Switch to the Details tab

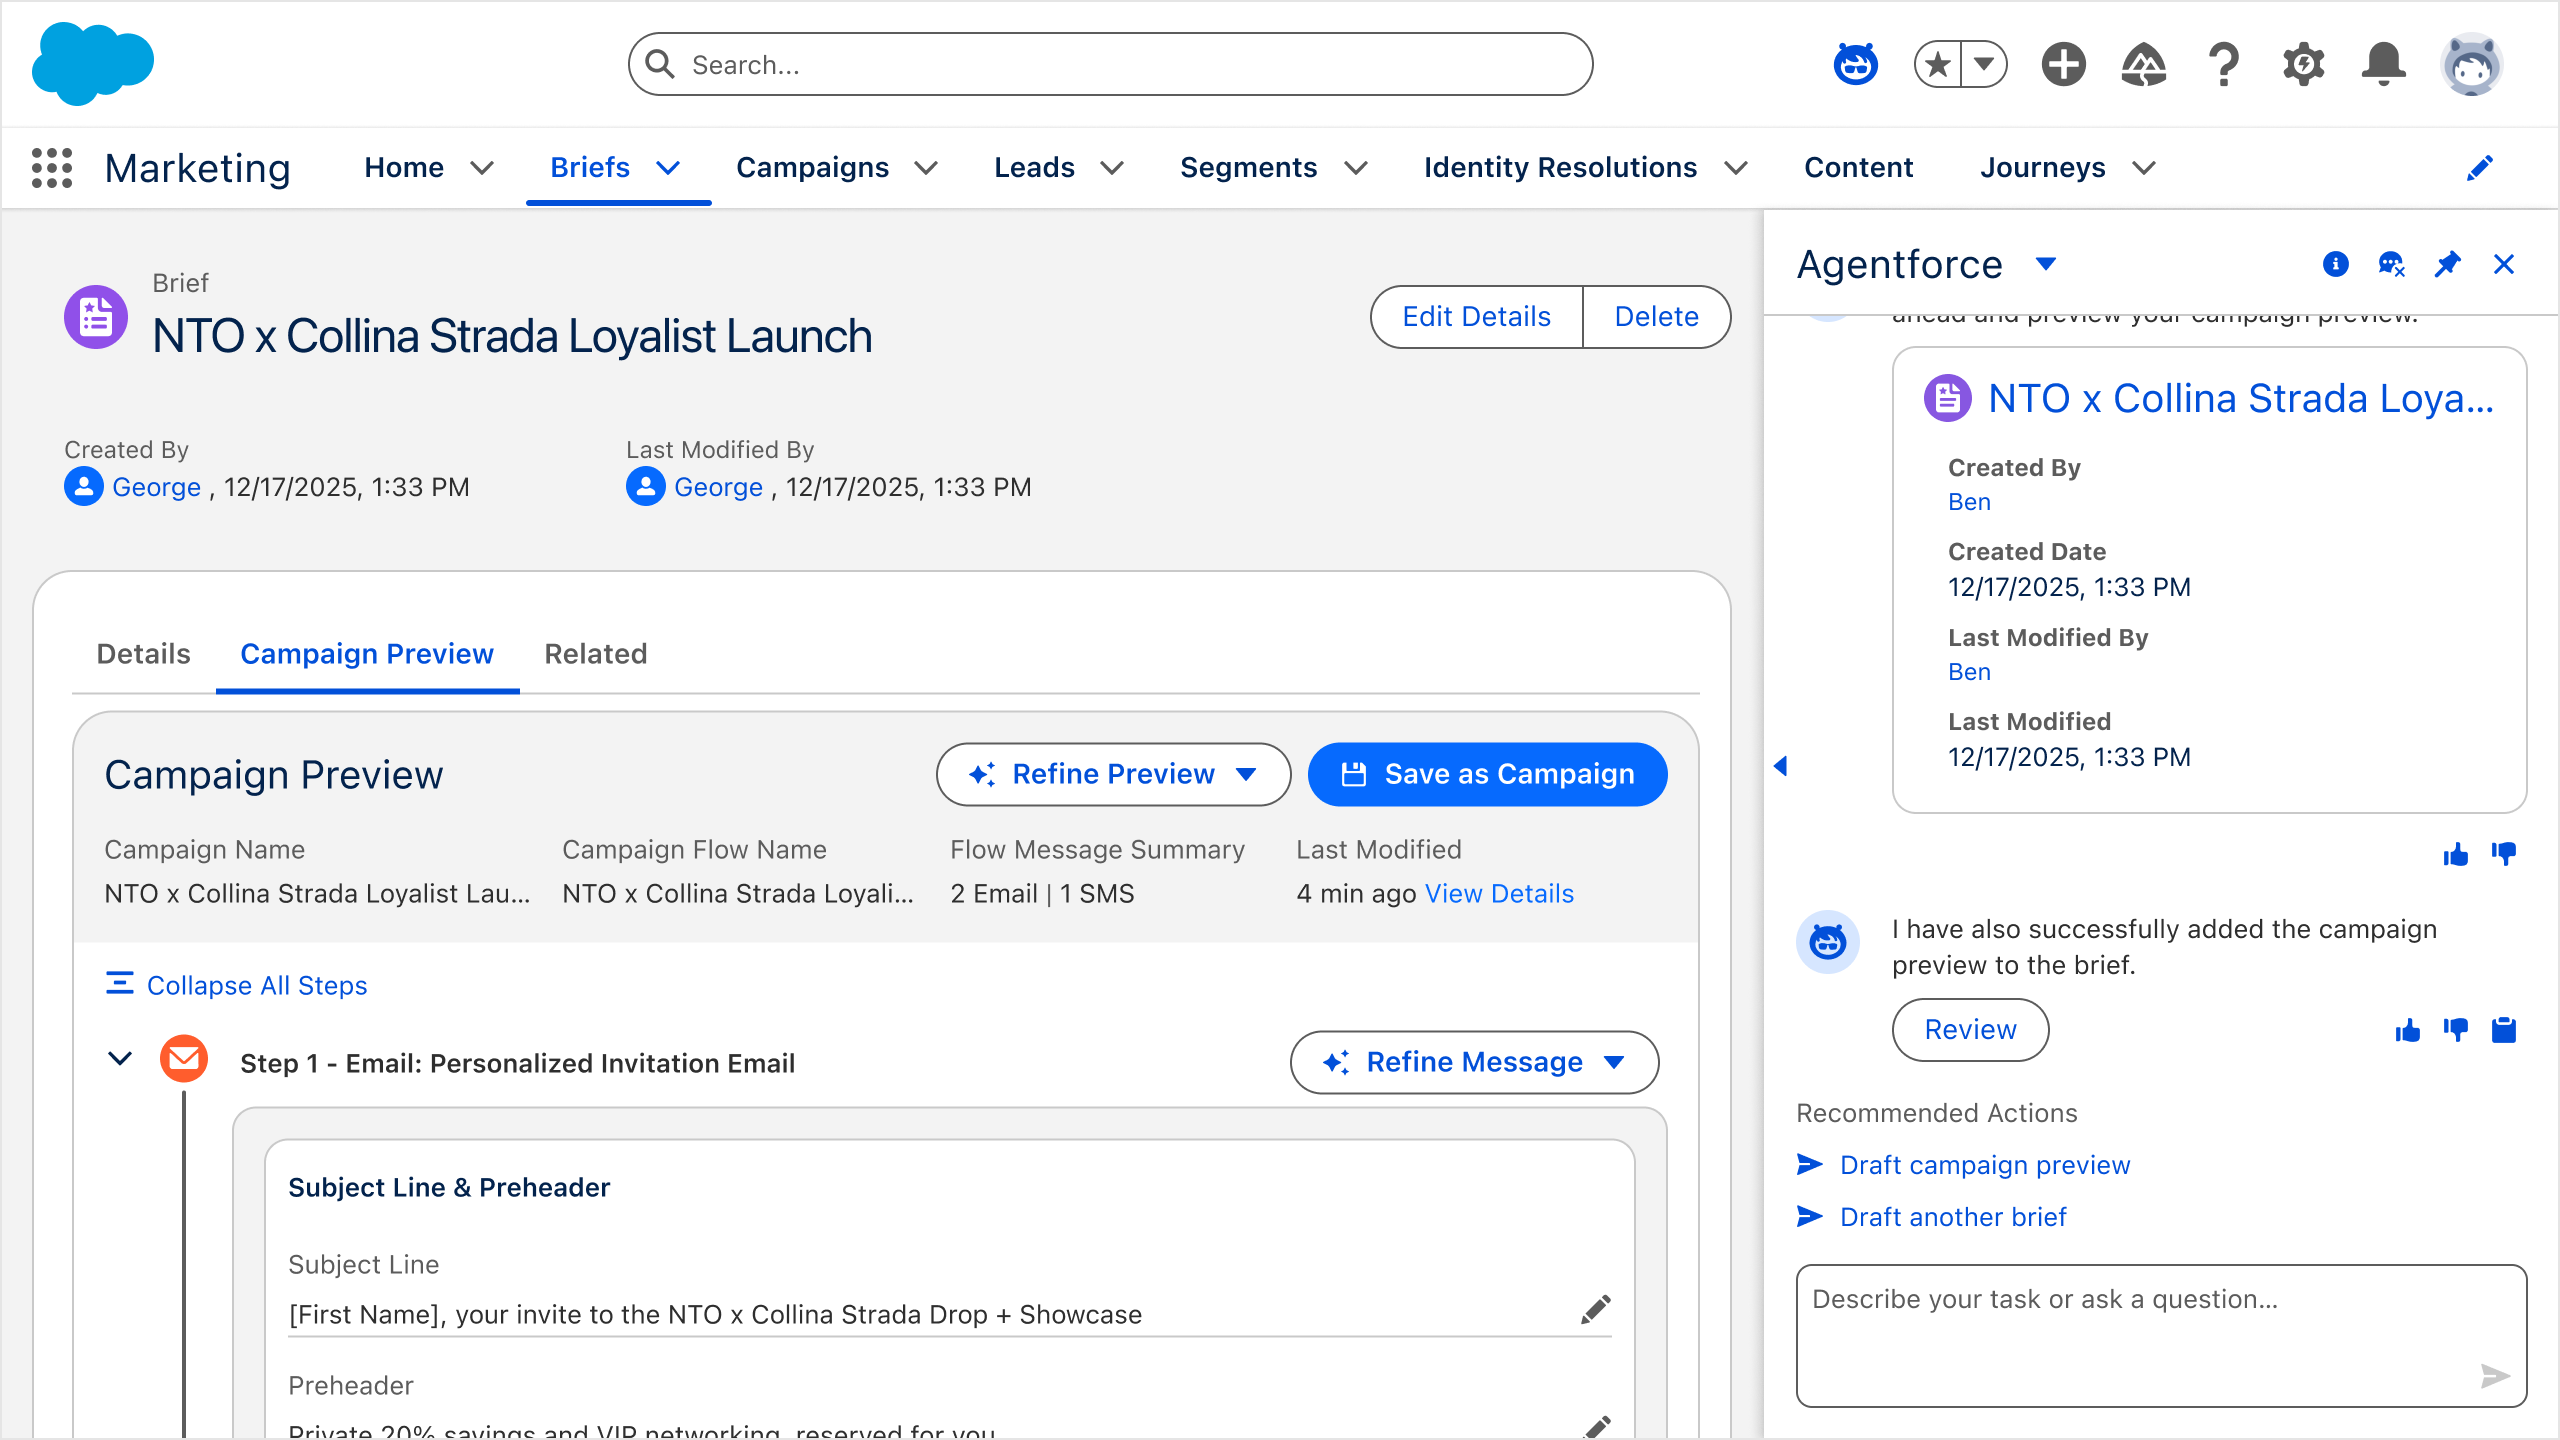(x=143, y=654)
